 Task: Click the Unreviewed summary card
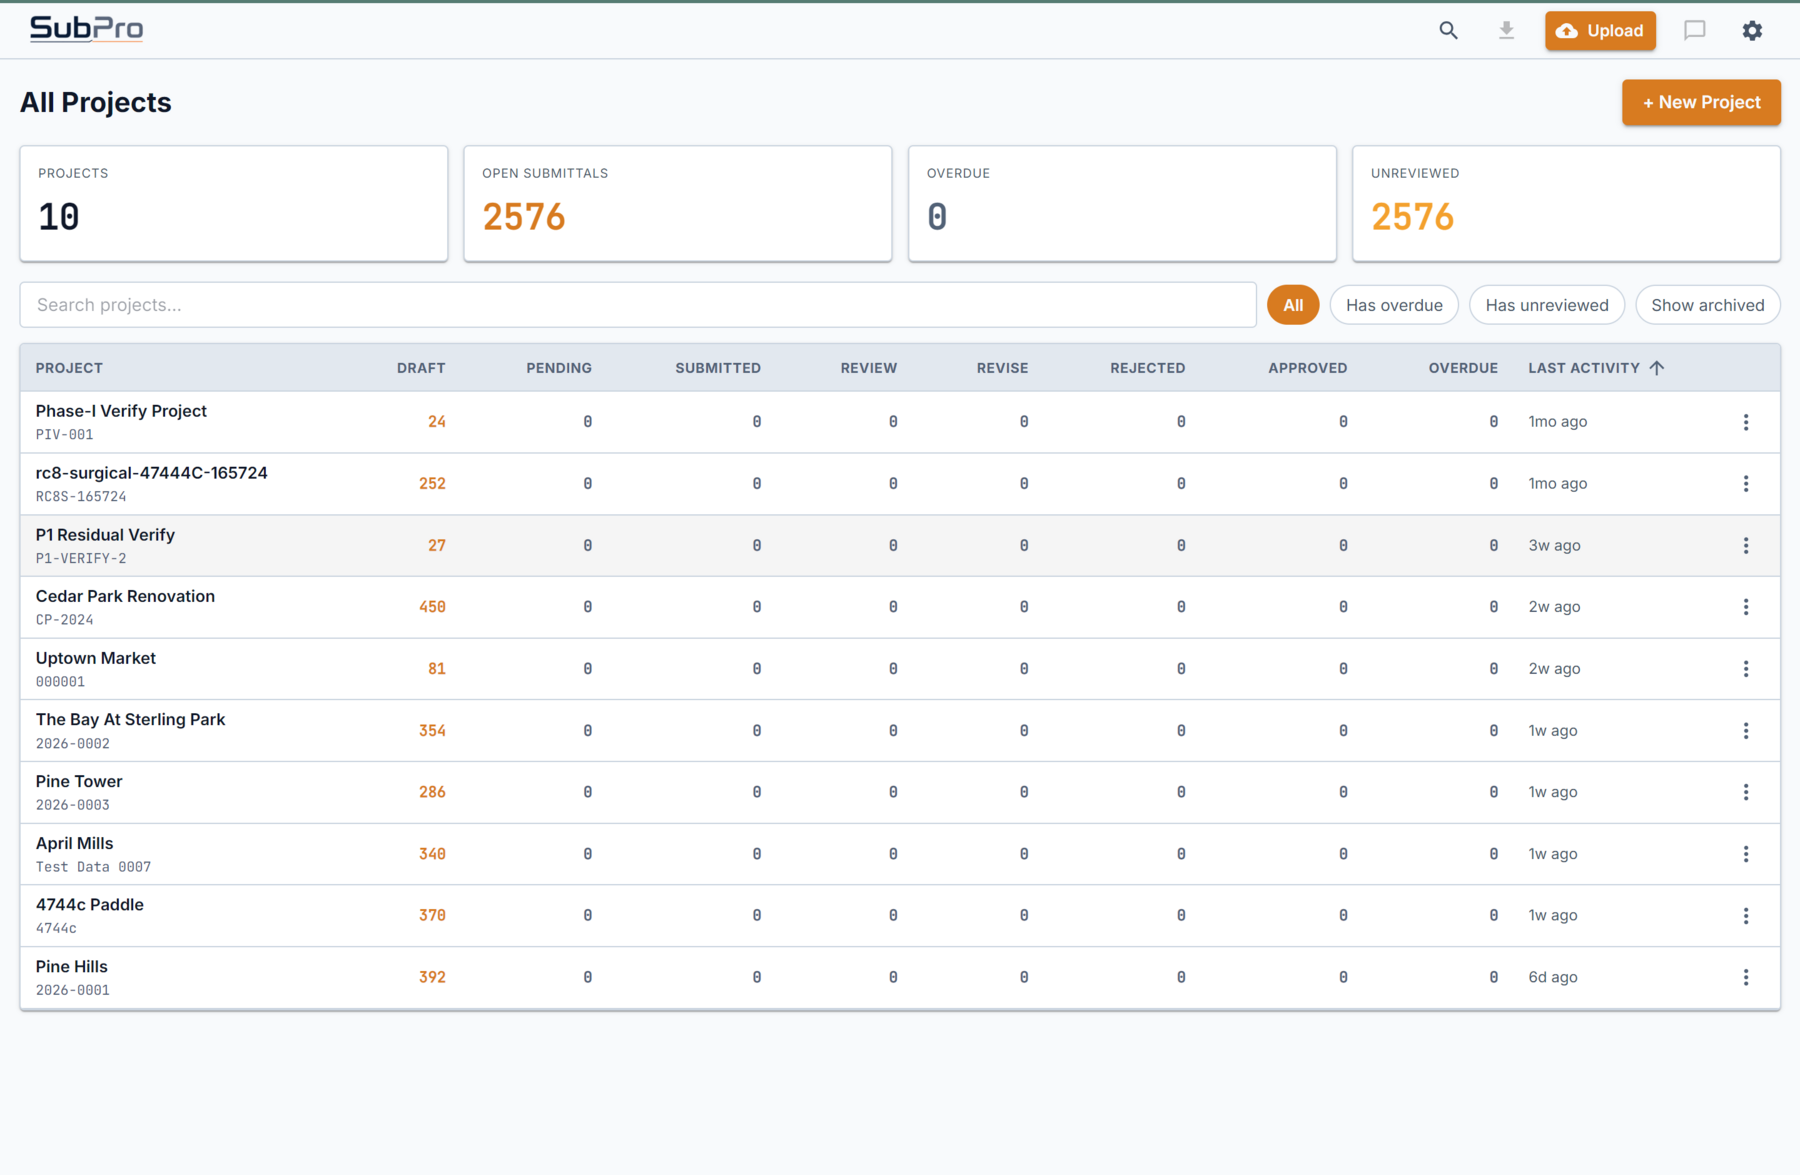point(1566,204)
